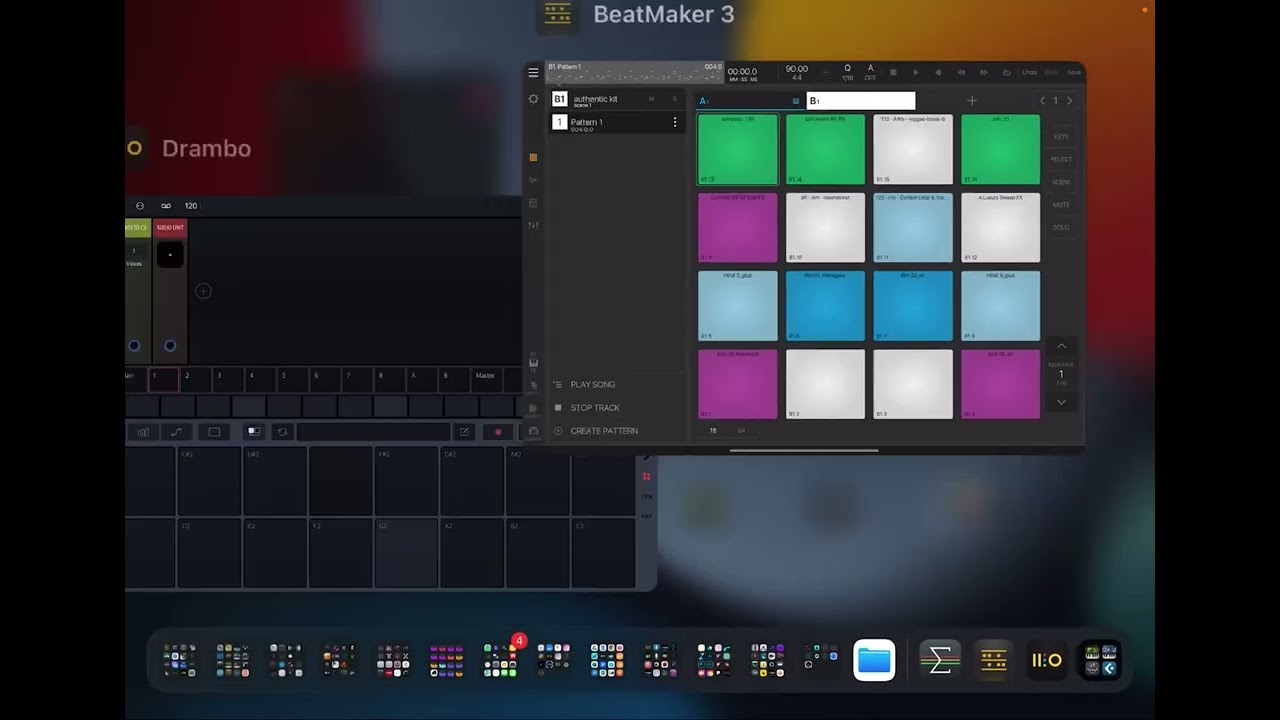The height and width of the screenshot is (720, 1280).
Task: Click the record button in Drambo
Action: click(x=498, y=432)
